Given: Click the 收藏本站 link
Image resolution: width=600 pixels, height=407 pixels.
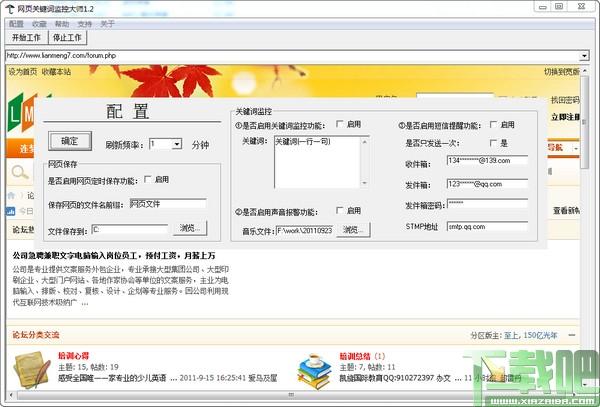Looking at the screenshot, I should [x=56, y=72].
